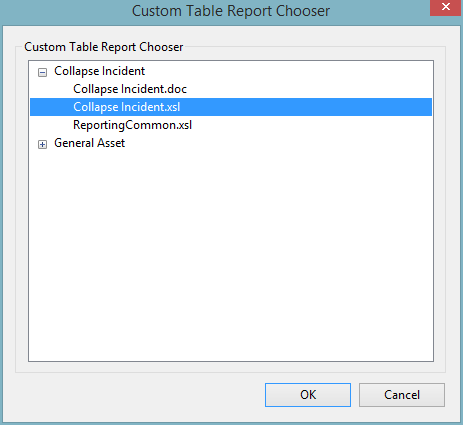This screenshot has width=463, height=425.
Task: Select ReportingCommon.xsl report file
Action: point(132,125)
